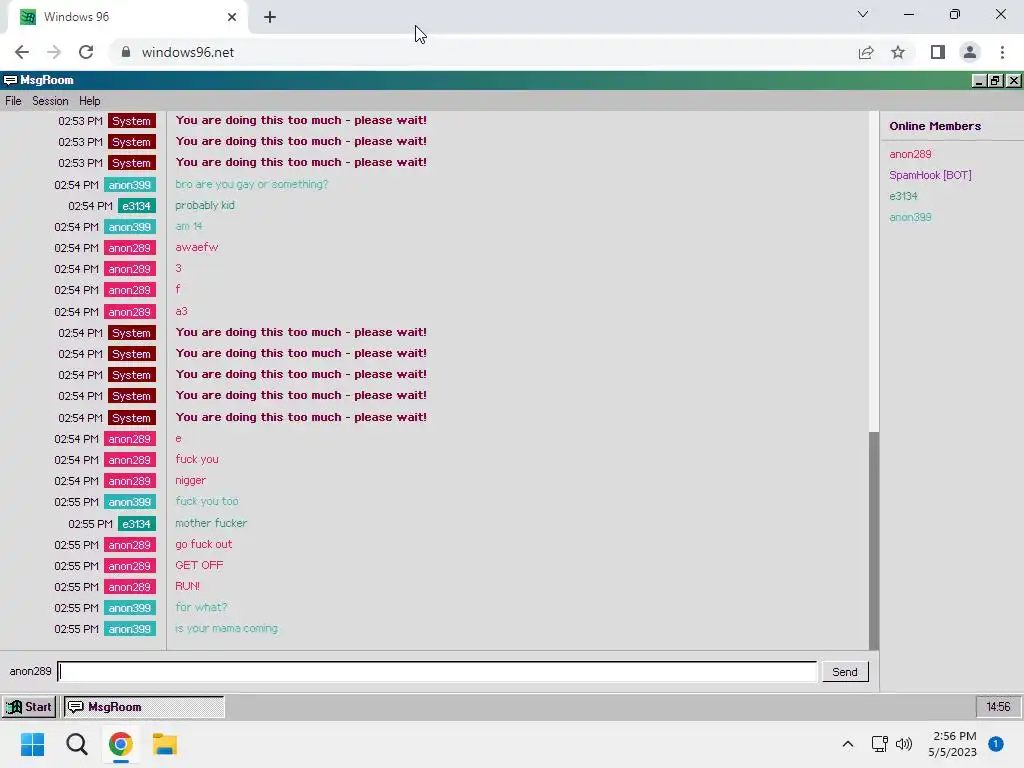The width and height of the screenshot is (1024, 768).
Task: Click the windows96.net address bar
Action: (x=483, y=52)
